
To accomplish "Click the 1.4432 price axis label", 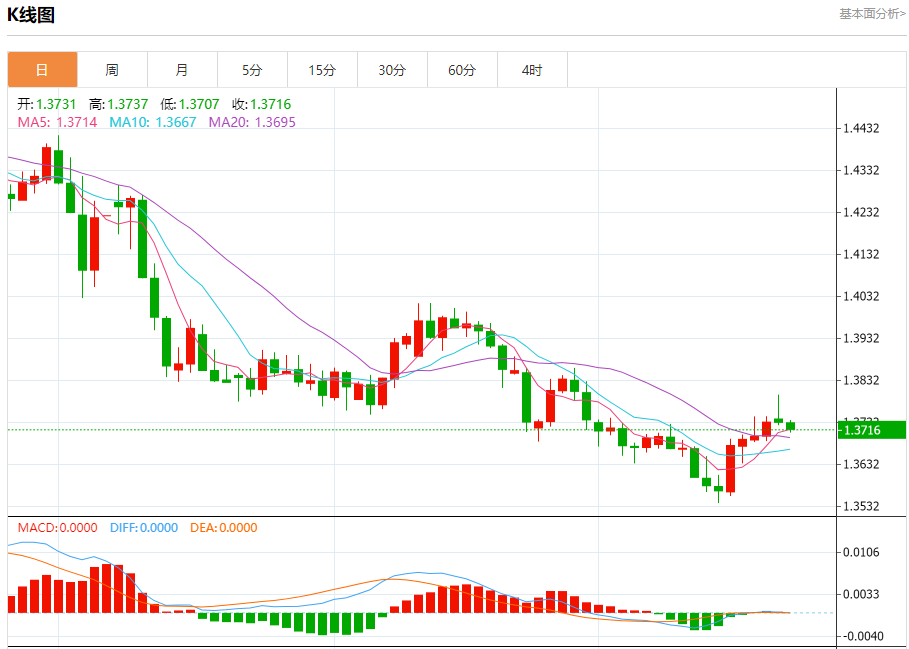I will pos(862,128).
